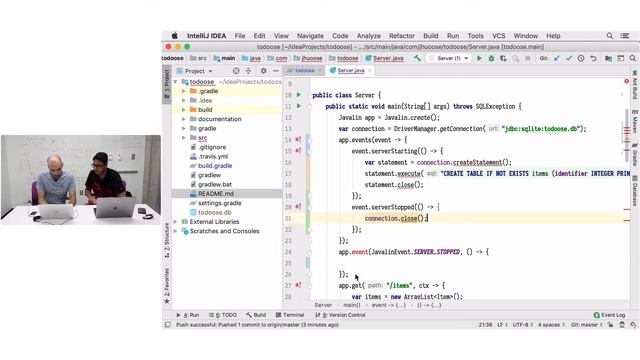640x360 pixels.
Task: Expand the .gradle folder
Action: (184, 91)
